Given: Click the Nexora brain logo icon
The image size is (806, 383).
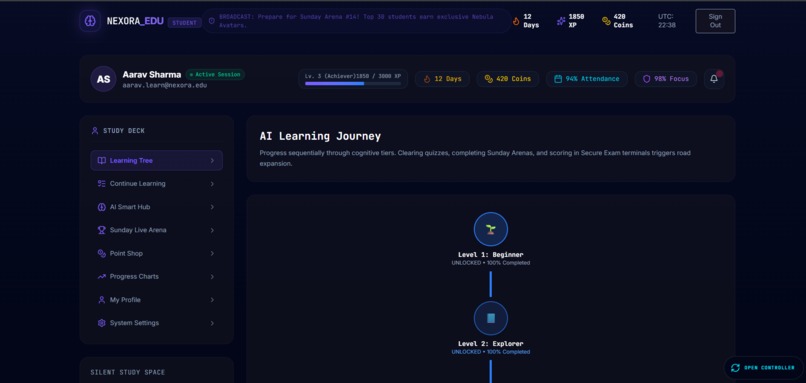Looking at the screenshot, I should click(90, 21).
